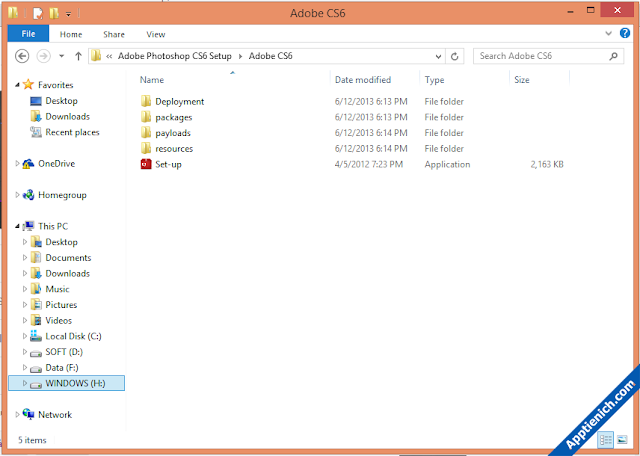The image size is (640, 456).
Task: Click the Music folder icon under This PC
Action: (x=36, y=289)
